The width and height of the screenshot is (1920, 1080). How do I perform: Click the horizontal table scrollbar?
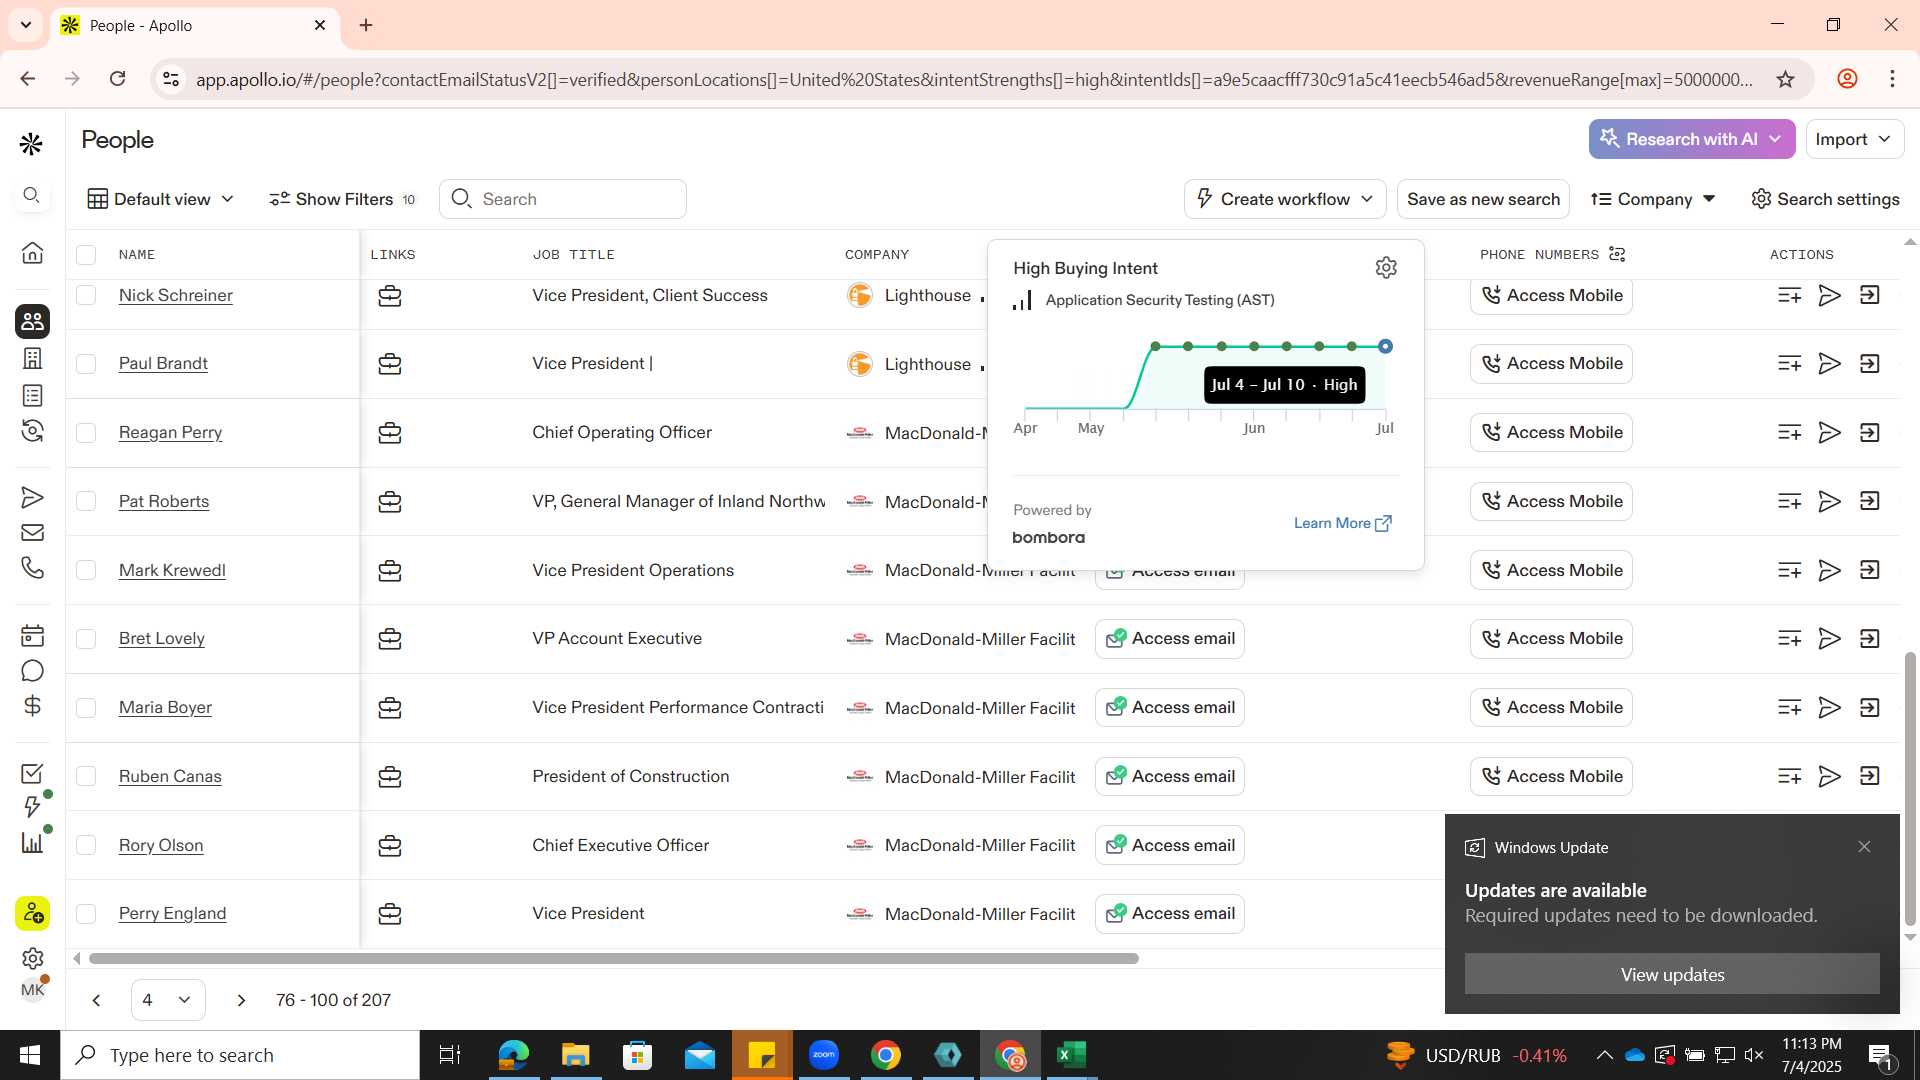tap(613, 958)
